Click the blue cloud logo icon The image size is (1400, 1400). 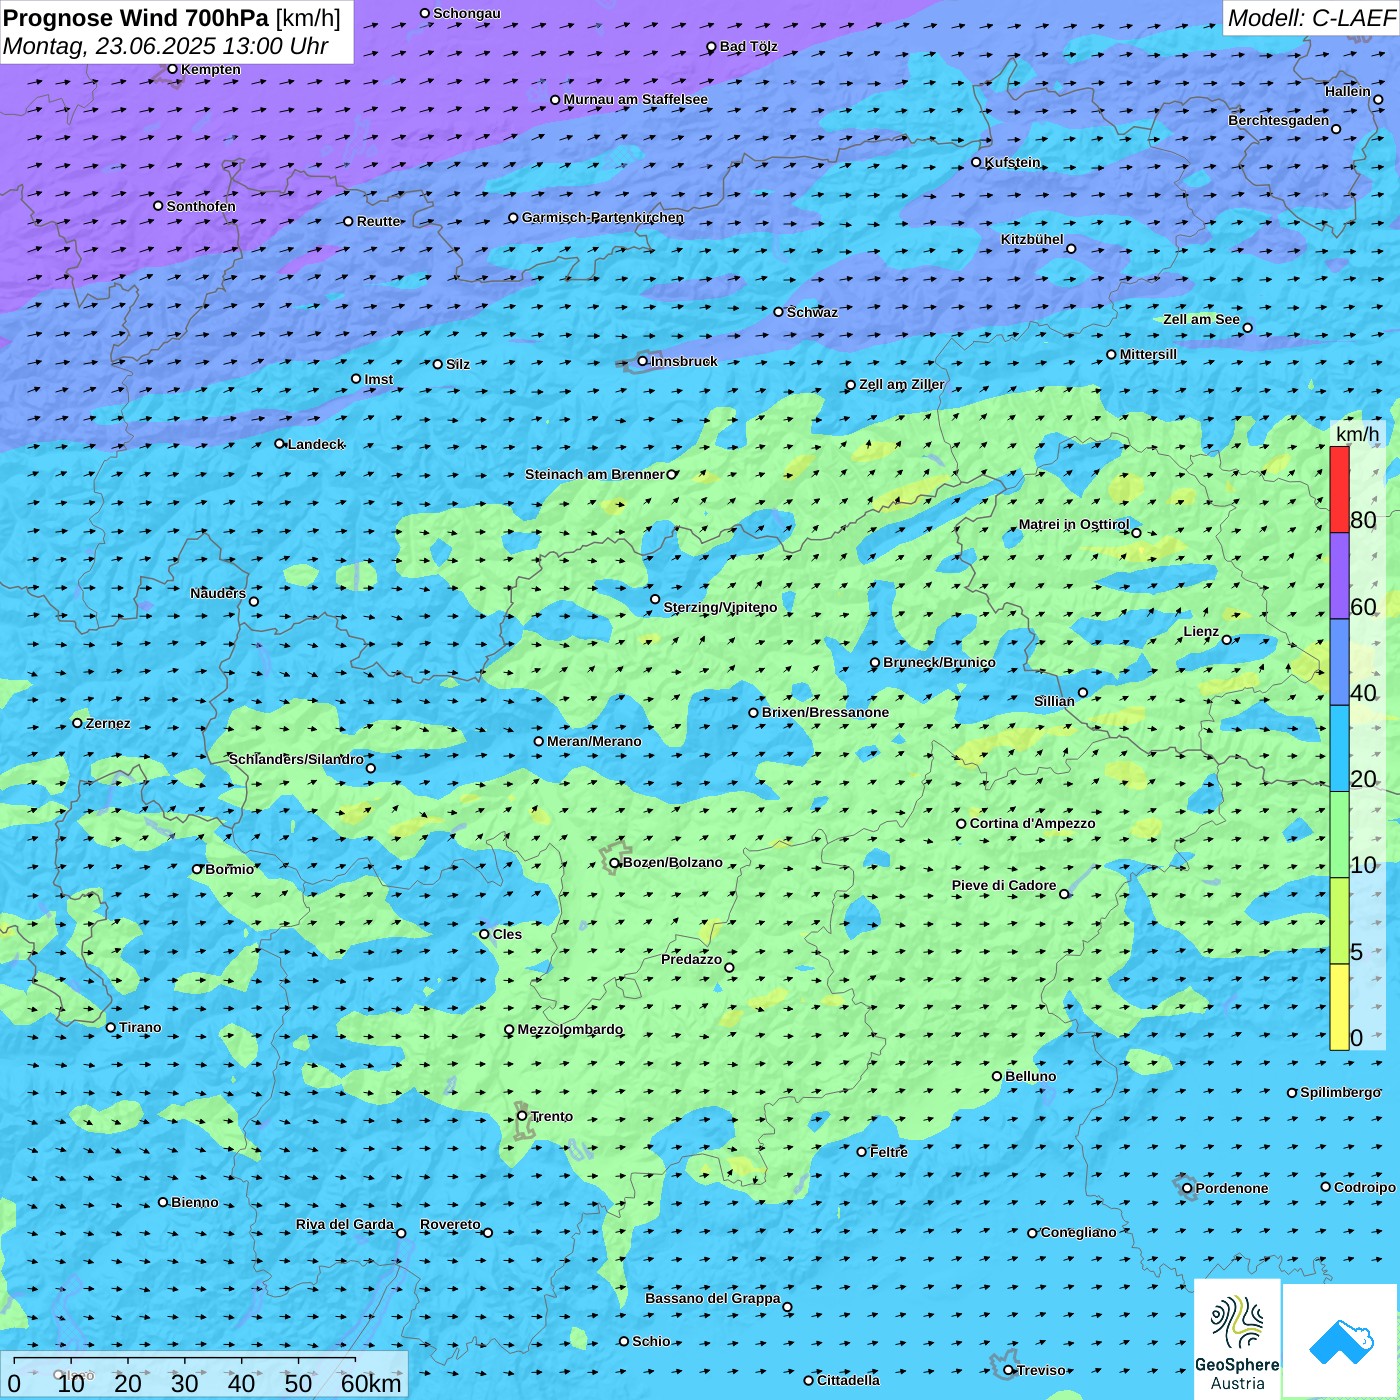click(x=1341, y=1342)
